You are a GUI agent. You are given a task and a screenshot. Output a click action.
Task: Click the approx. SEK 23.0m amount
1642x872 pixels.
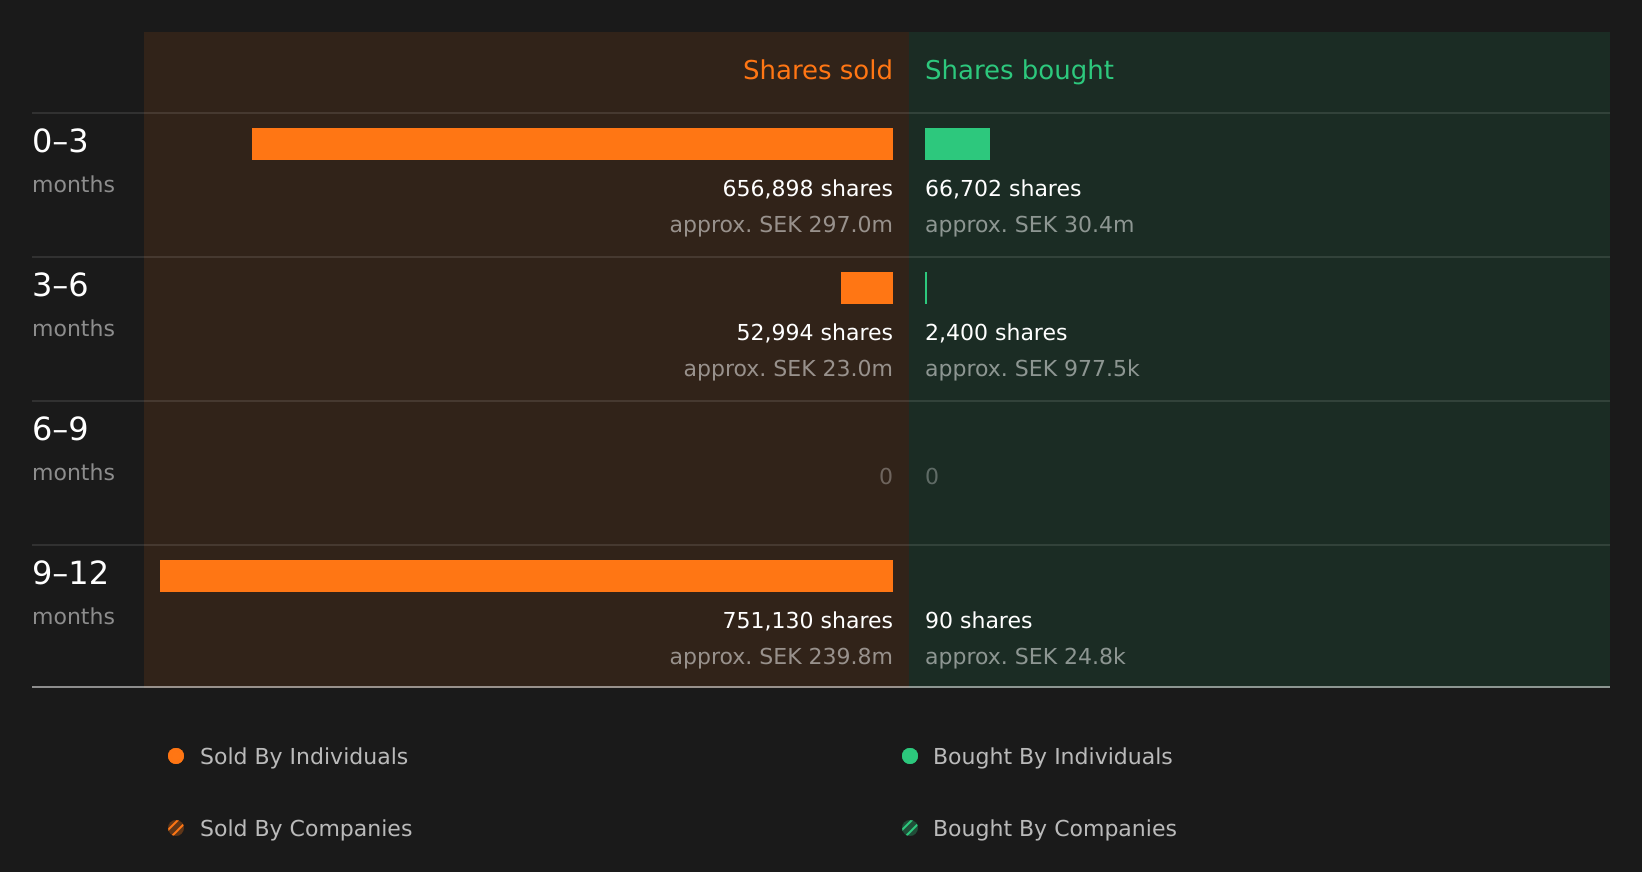[x=788, y=369]
